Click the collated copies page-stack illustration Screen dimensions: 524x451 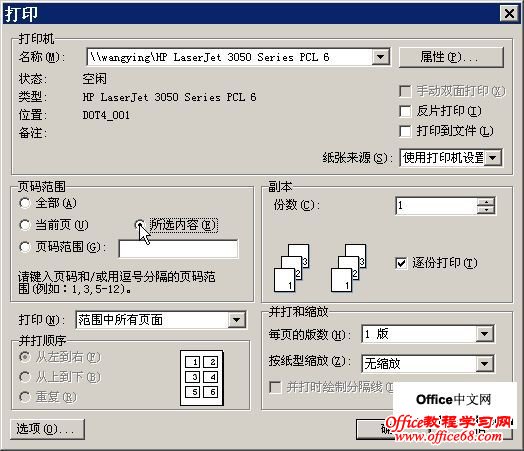point(320,268)
